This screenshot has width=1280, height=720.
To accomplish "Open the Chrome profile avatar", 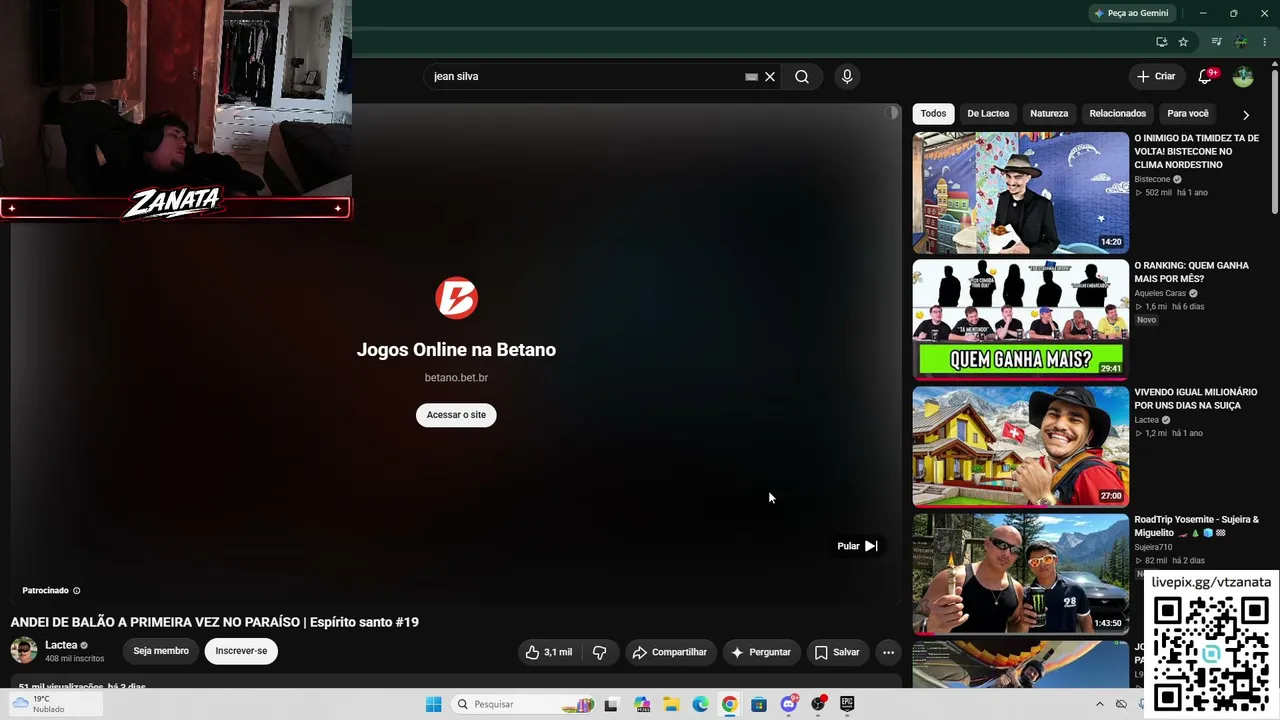I will [1241, 42].
